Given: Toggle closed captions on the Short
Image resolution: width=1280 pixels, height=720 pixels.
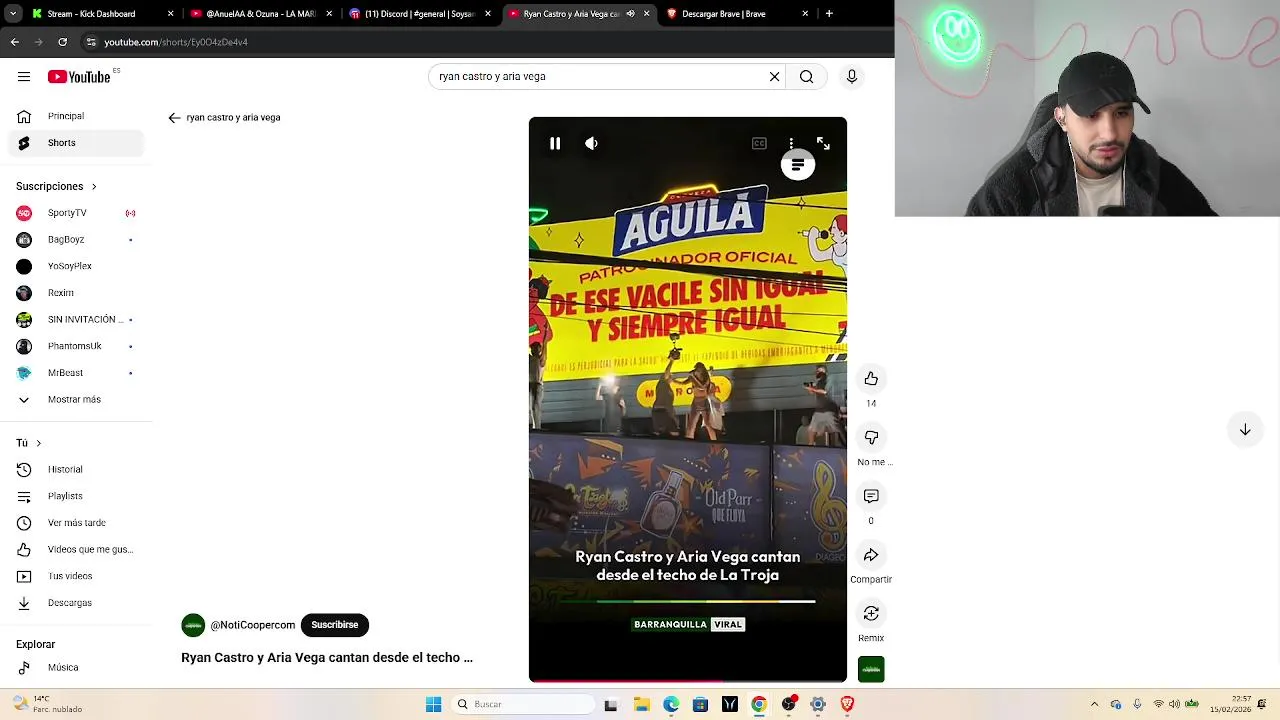Looking at the screenshot, I should click(759, 144).
